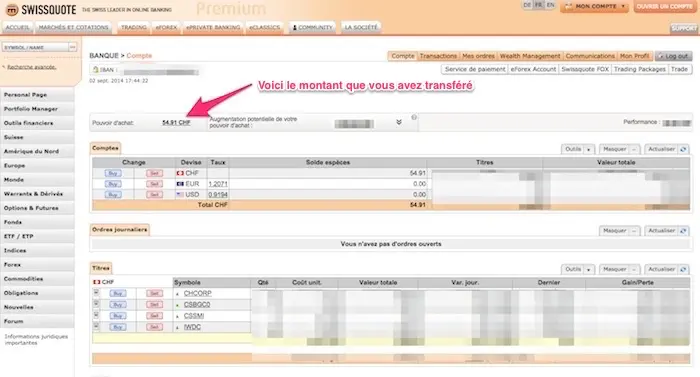700x377 pixels.
Task: Click the info icon beside pouvoir d'achat
Action: [x=414, y=117]
